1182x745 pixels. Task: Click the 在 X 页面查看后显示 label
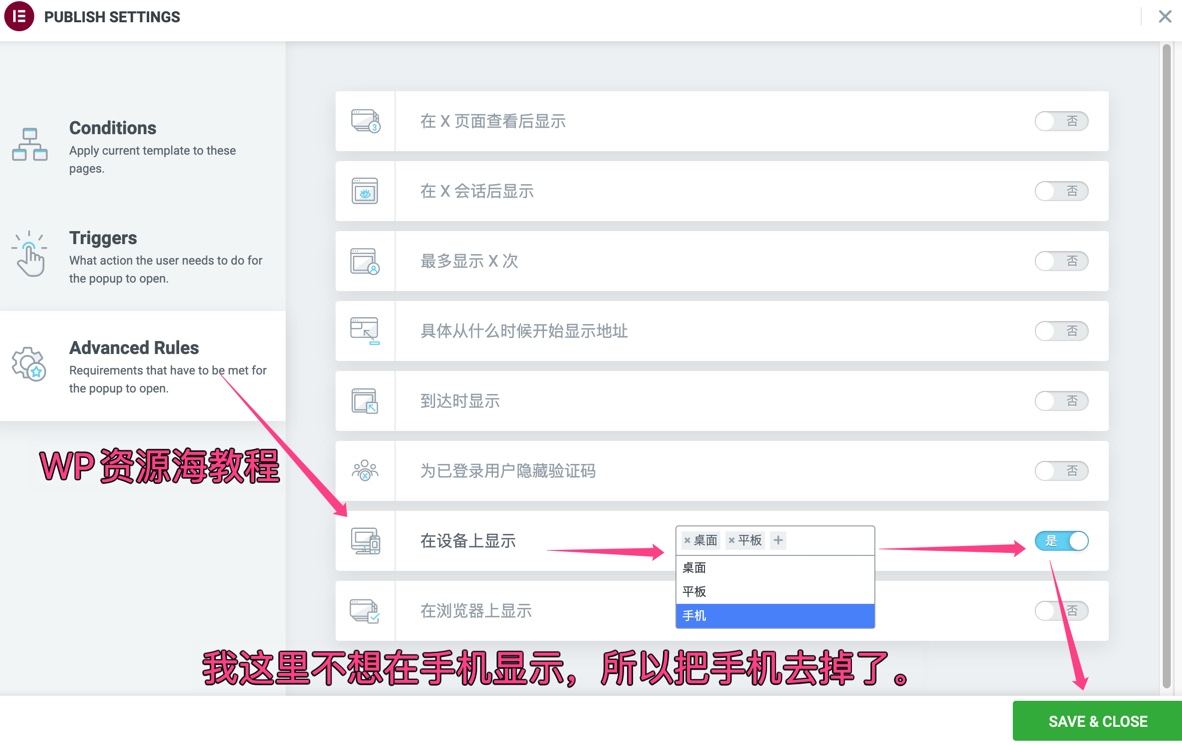click(493, 121)
